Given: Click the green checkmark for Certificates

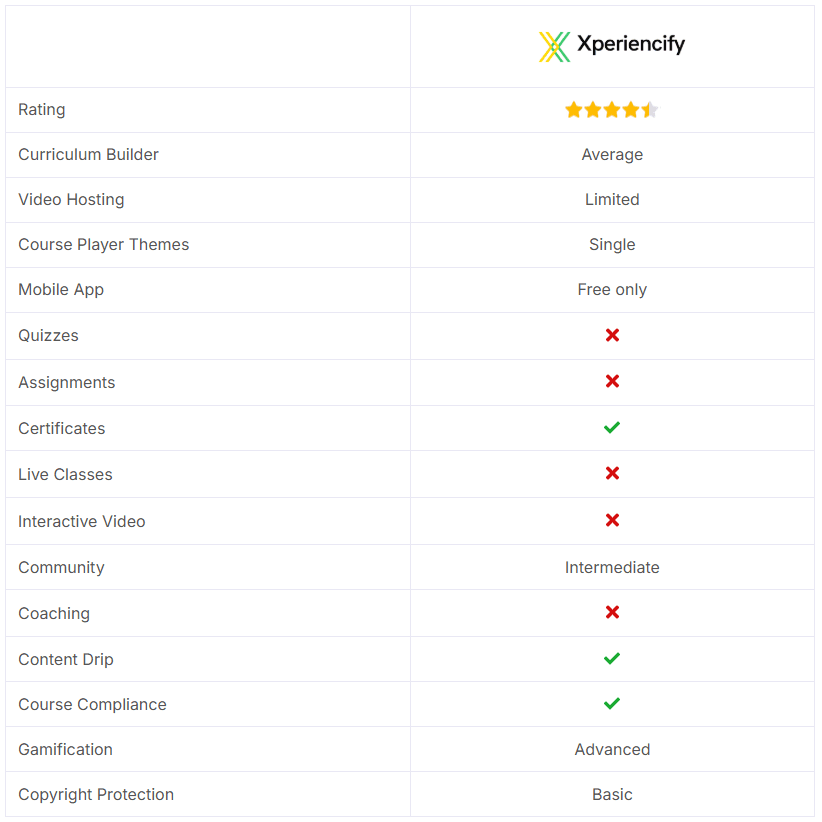Looking at the screenshot, I should coord(612,428).
